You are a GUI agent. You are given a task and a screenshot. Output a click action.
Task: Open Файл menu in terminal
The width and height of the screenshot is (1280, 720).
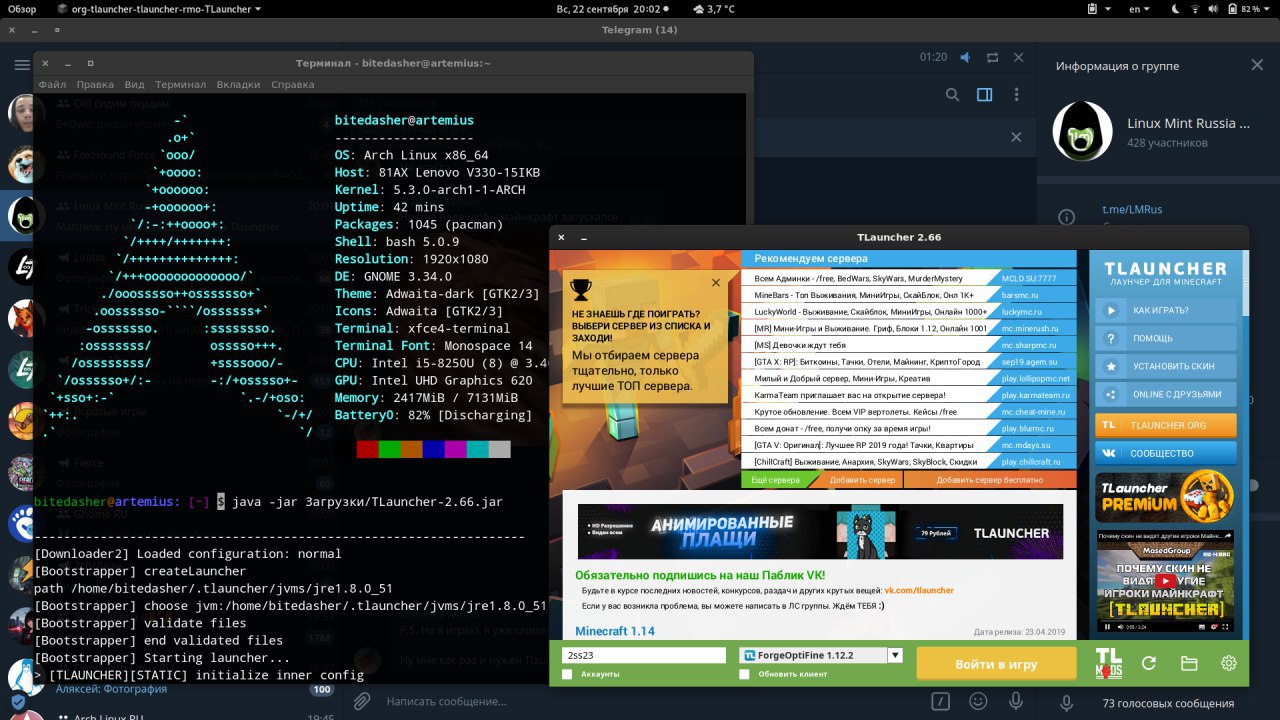52,85
